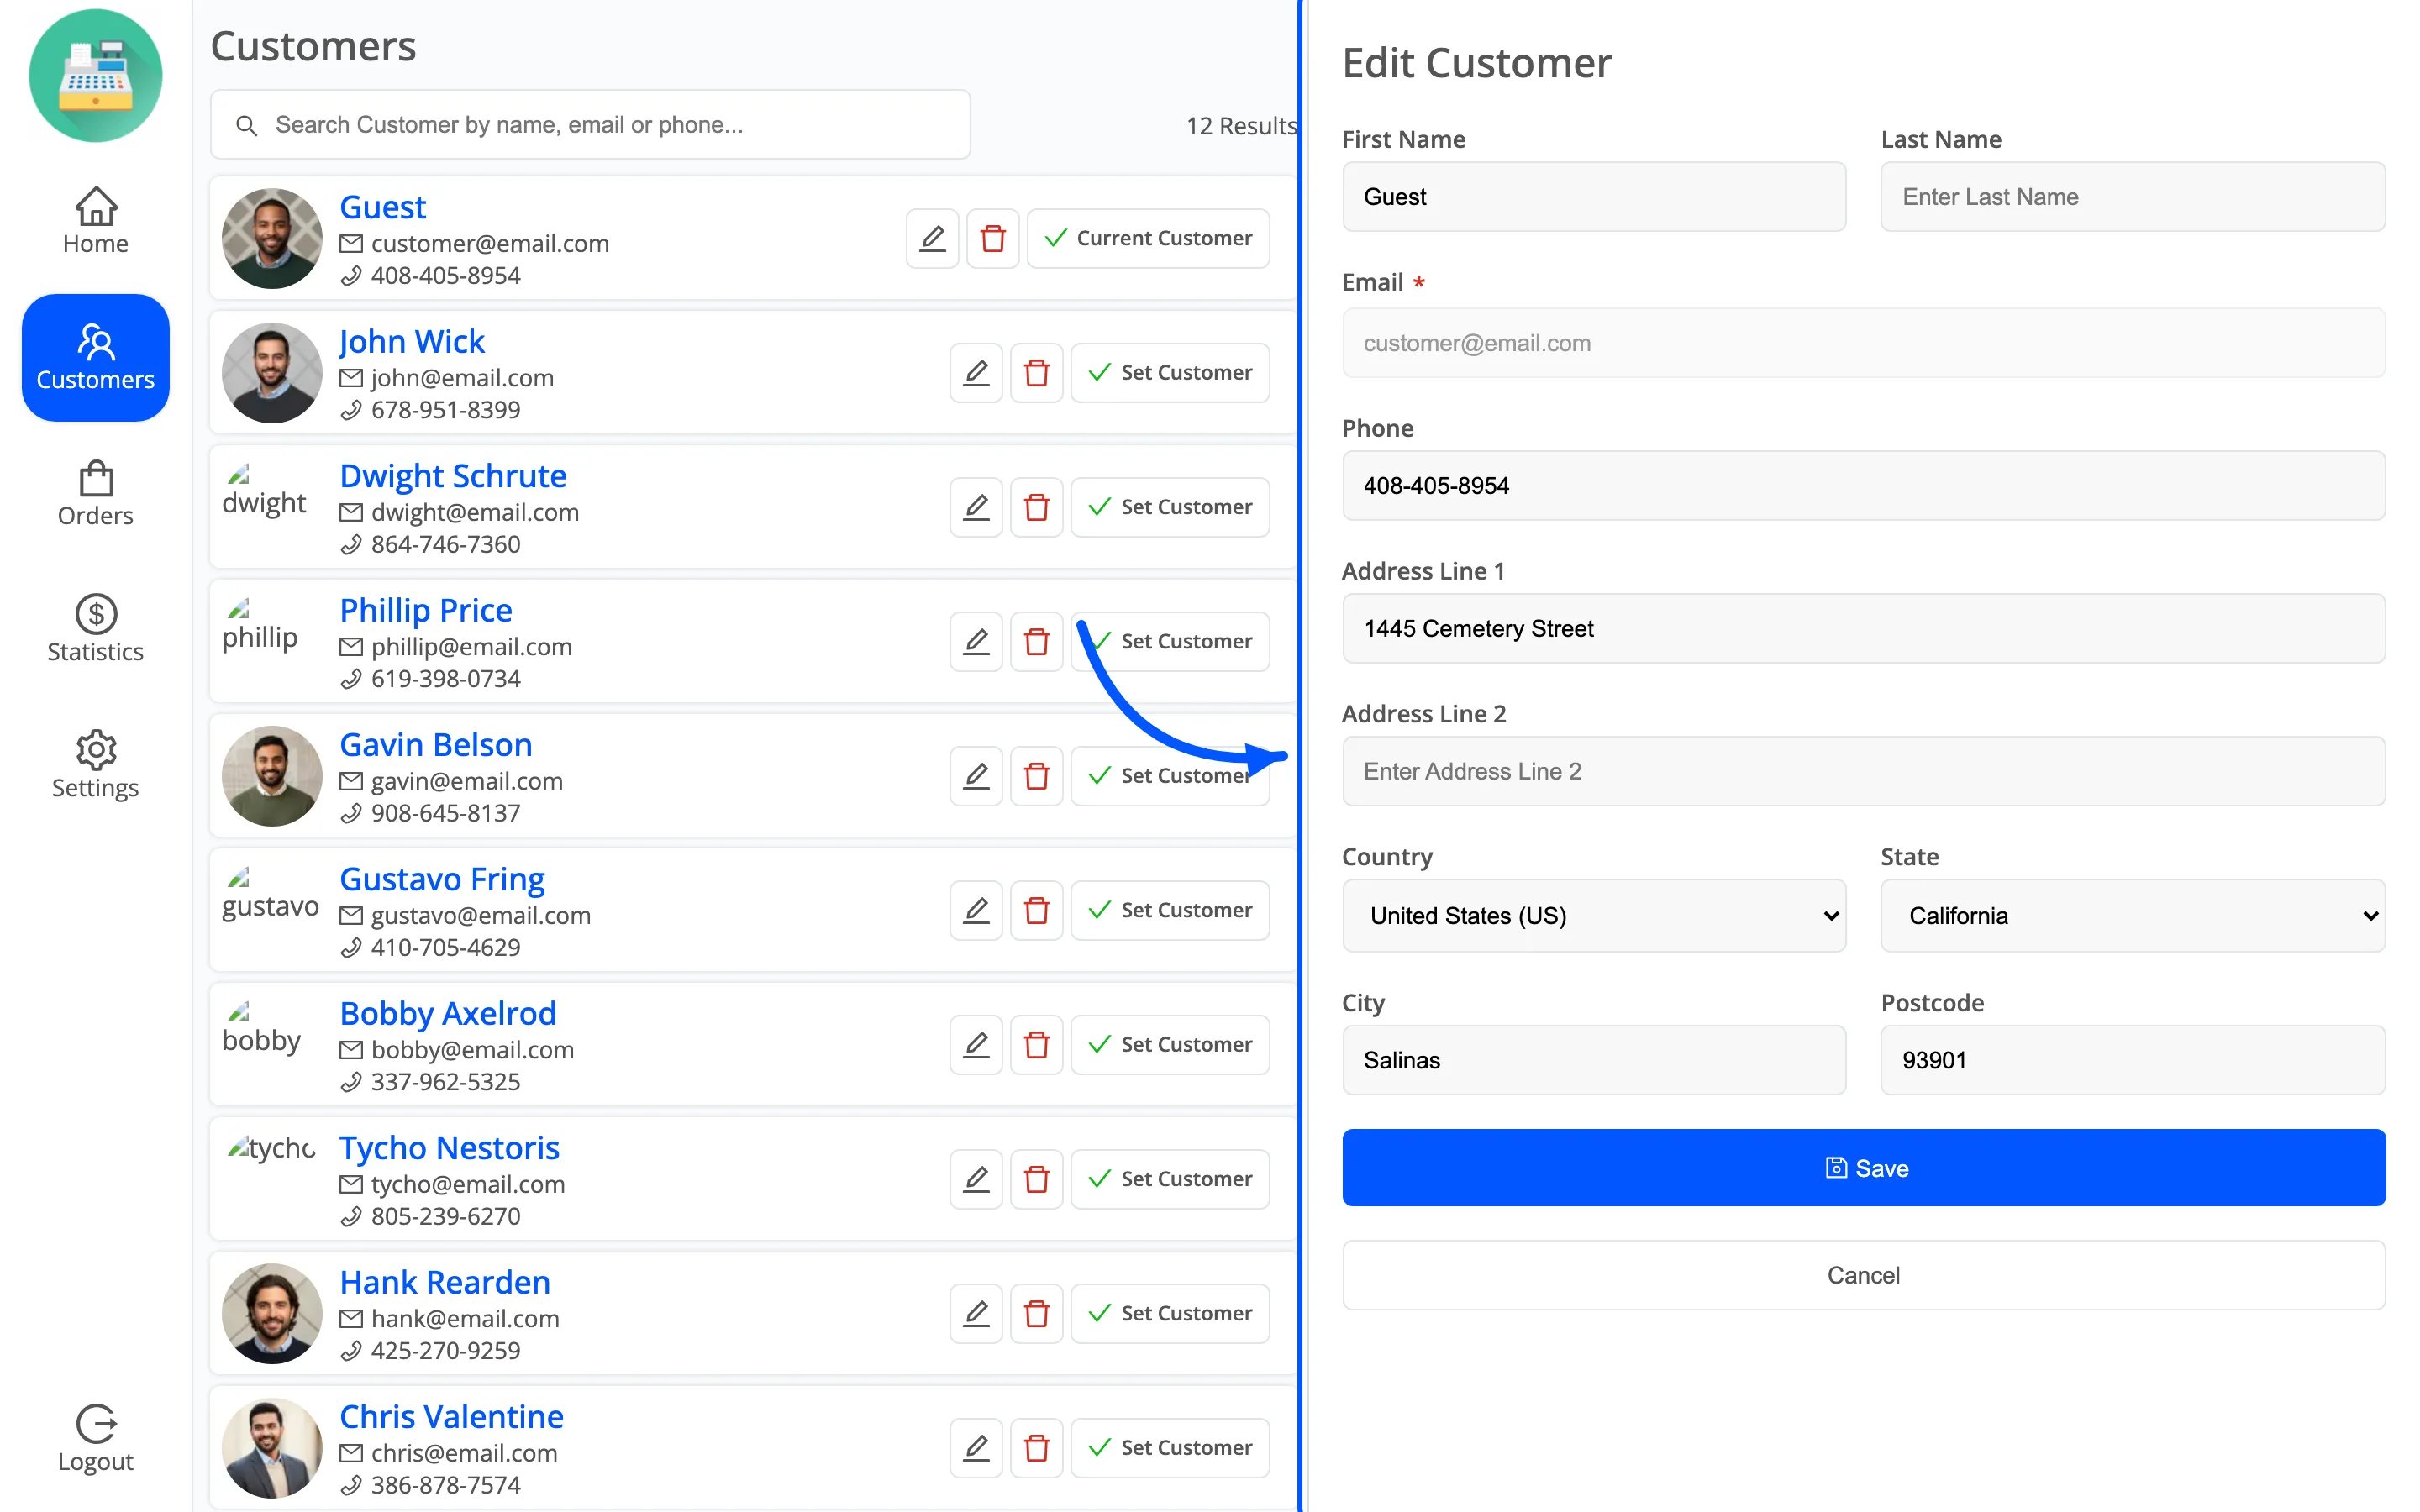Click the search magnifier icon
Viewport: 2420px width, 1512px height.
[246, 125]
